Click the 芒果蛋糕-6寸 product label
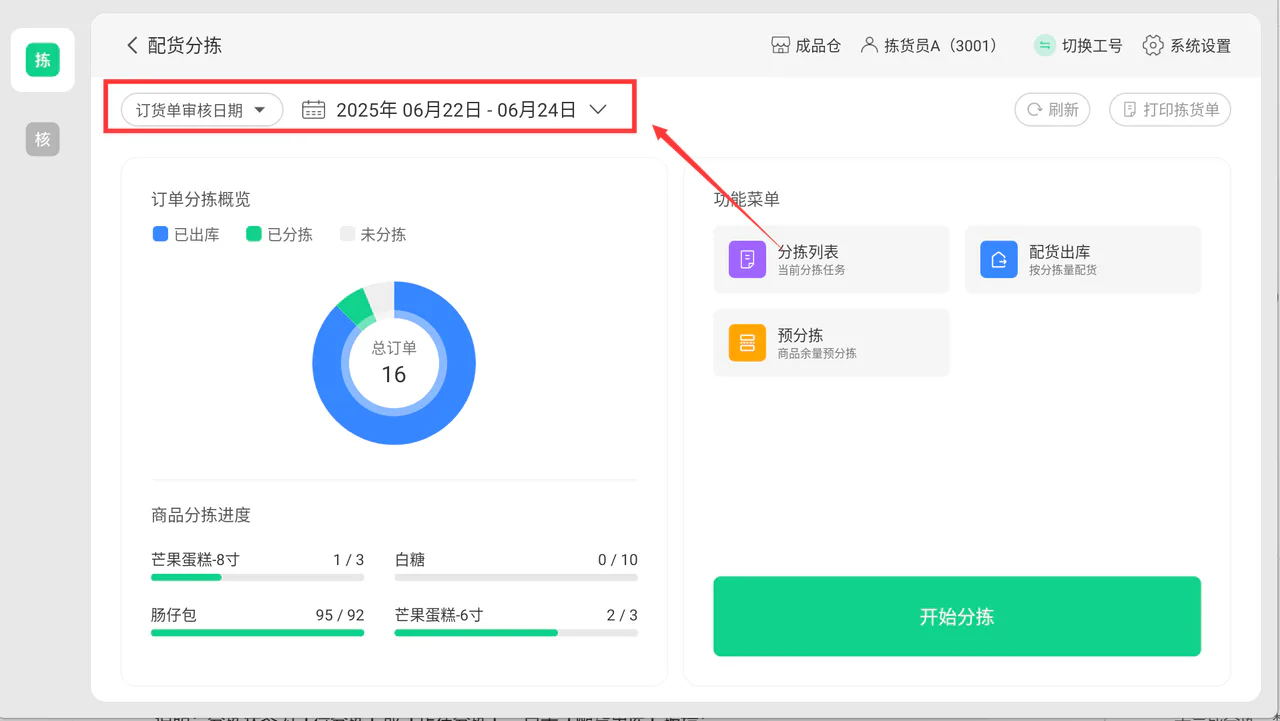The width and height of the screenshot is (1280, 721). [x=439, y=615]
